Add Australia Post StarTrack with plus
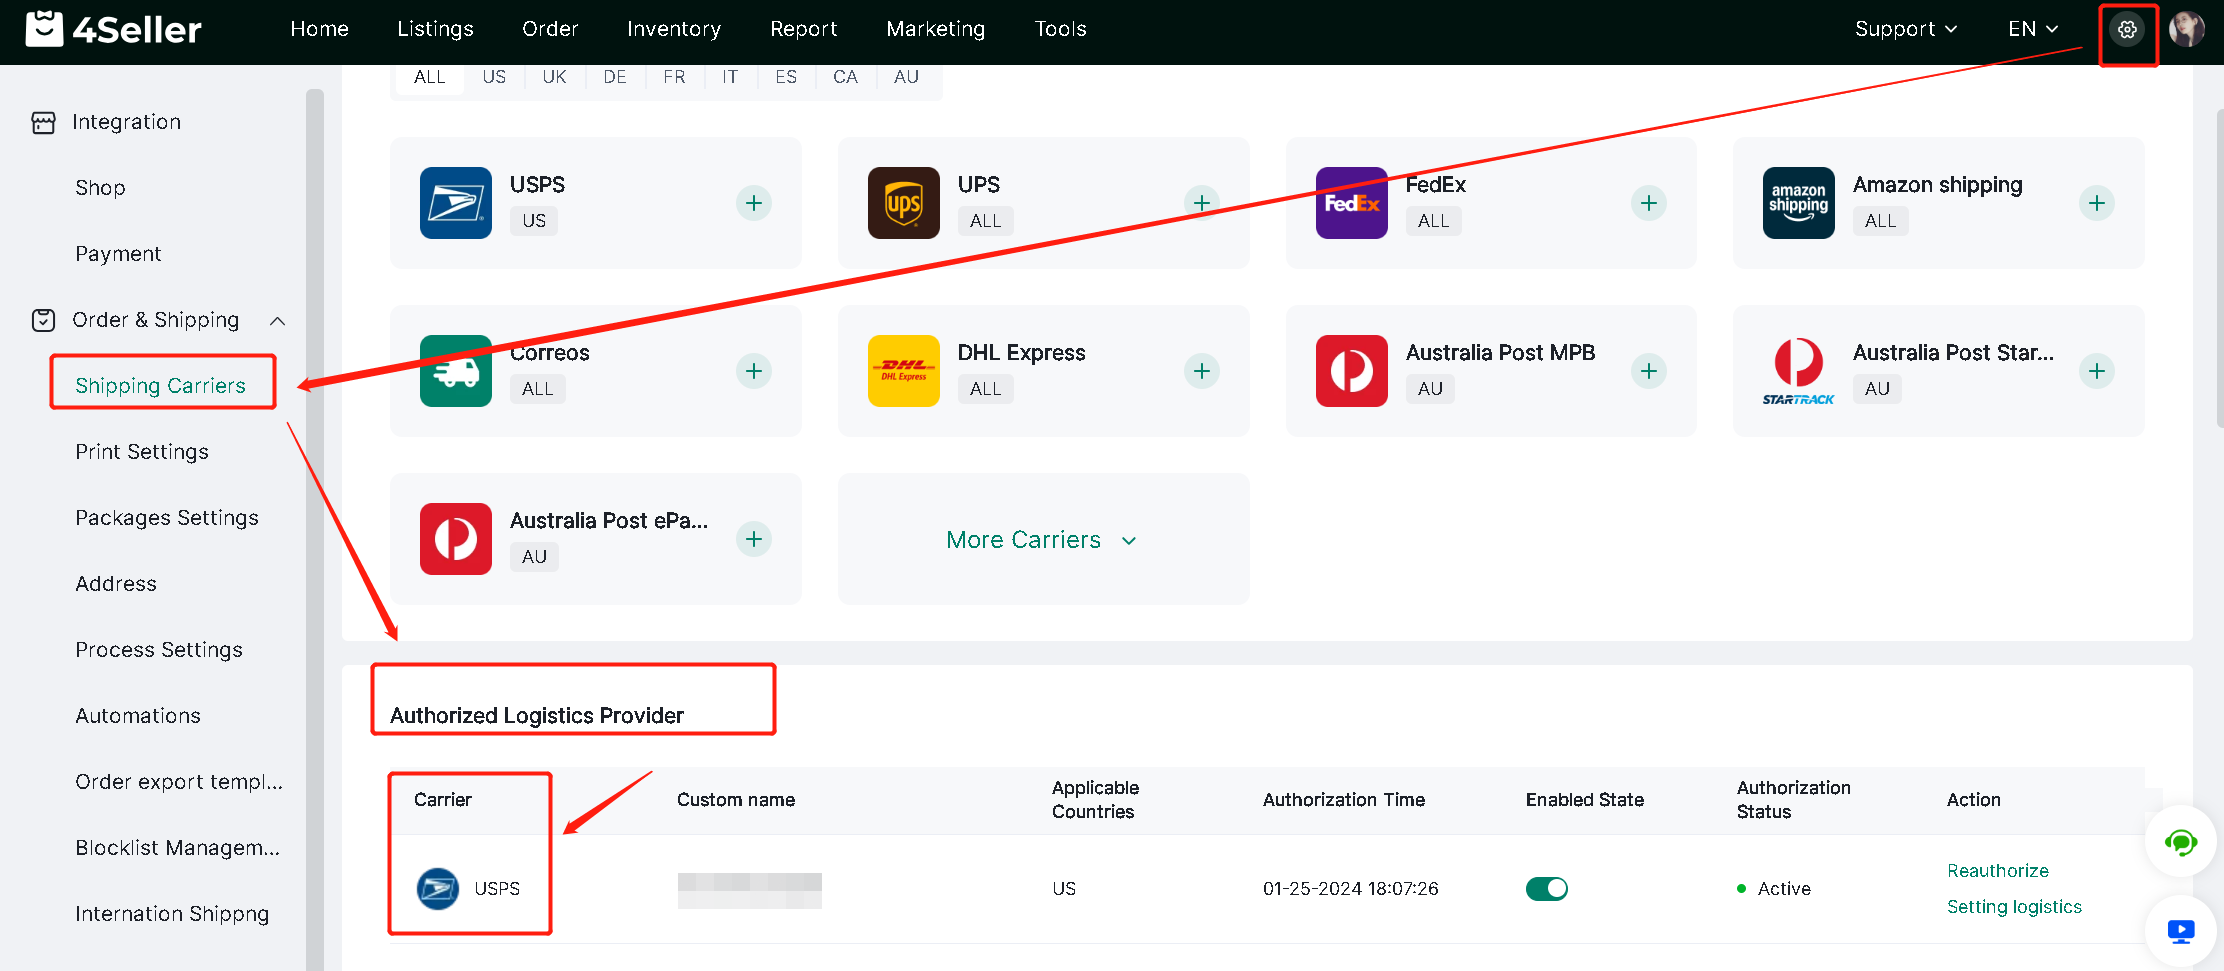Screen dimensions: 2224x971 pyautogui.click(x=2097, y=371)
